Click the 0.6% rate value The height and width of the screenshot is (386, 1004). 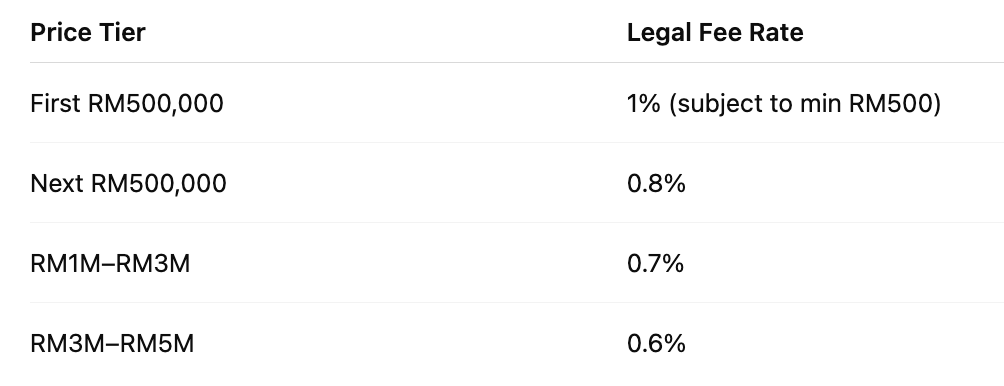(x=656, y=344)
